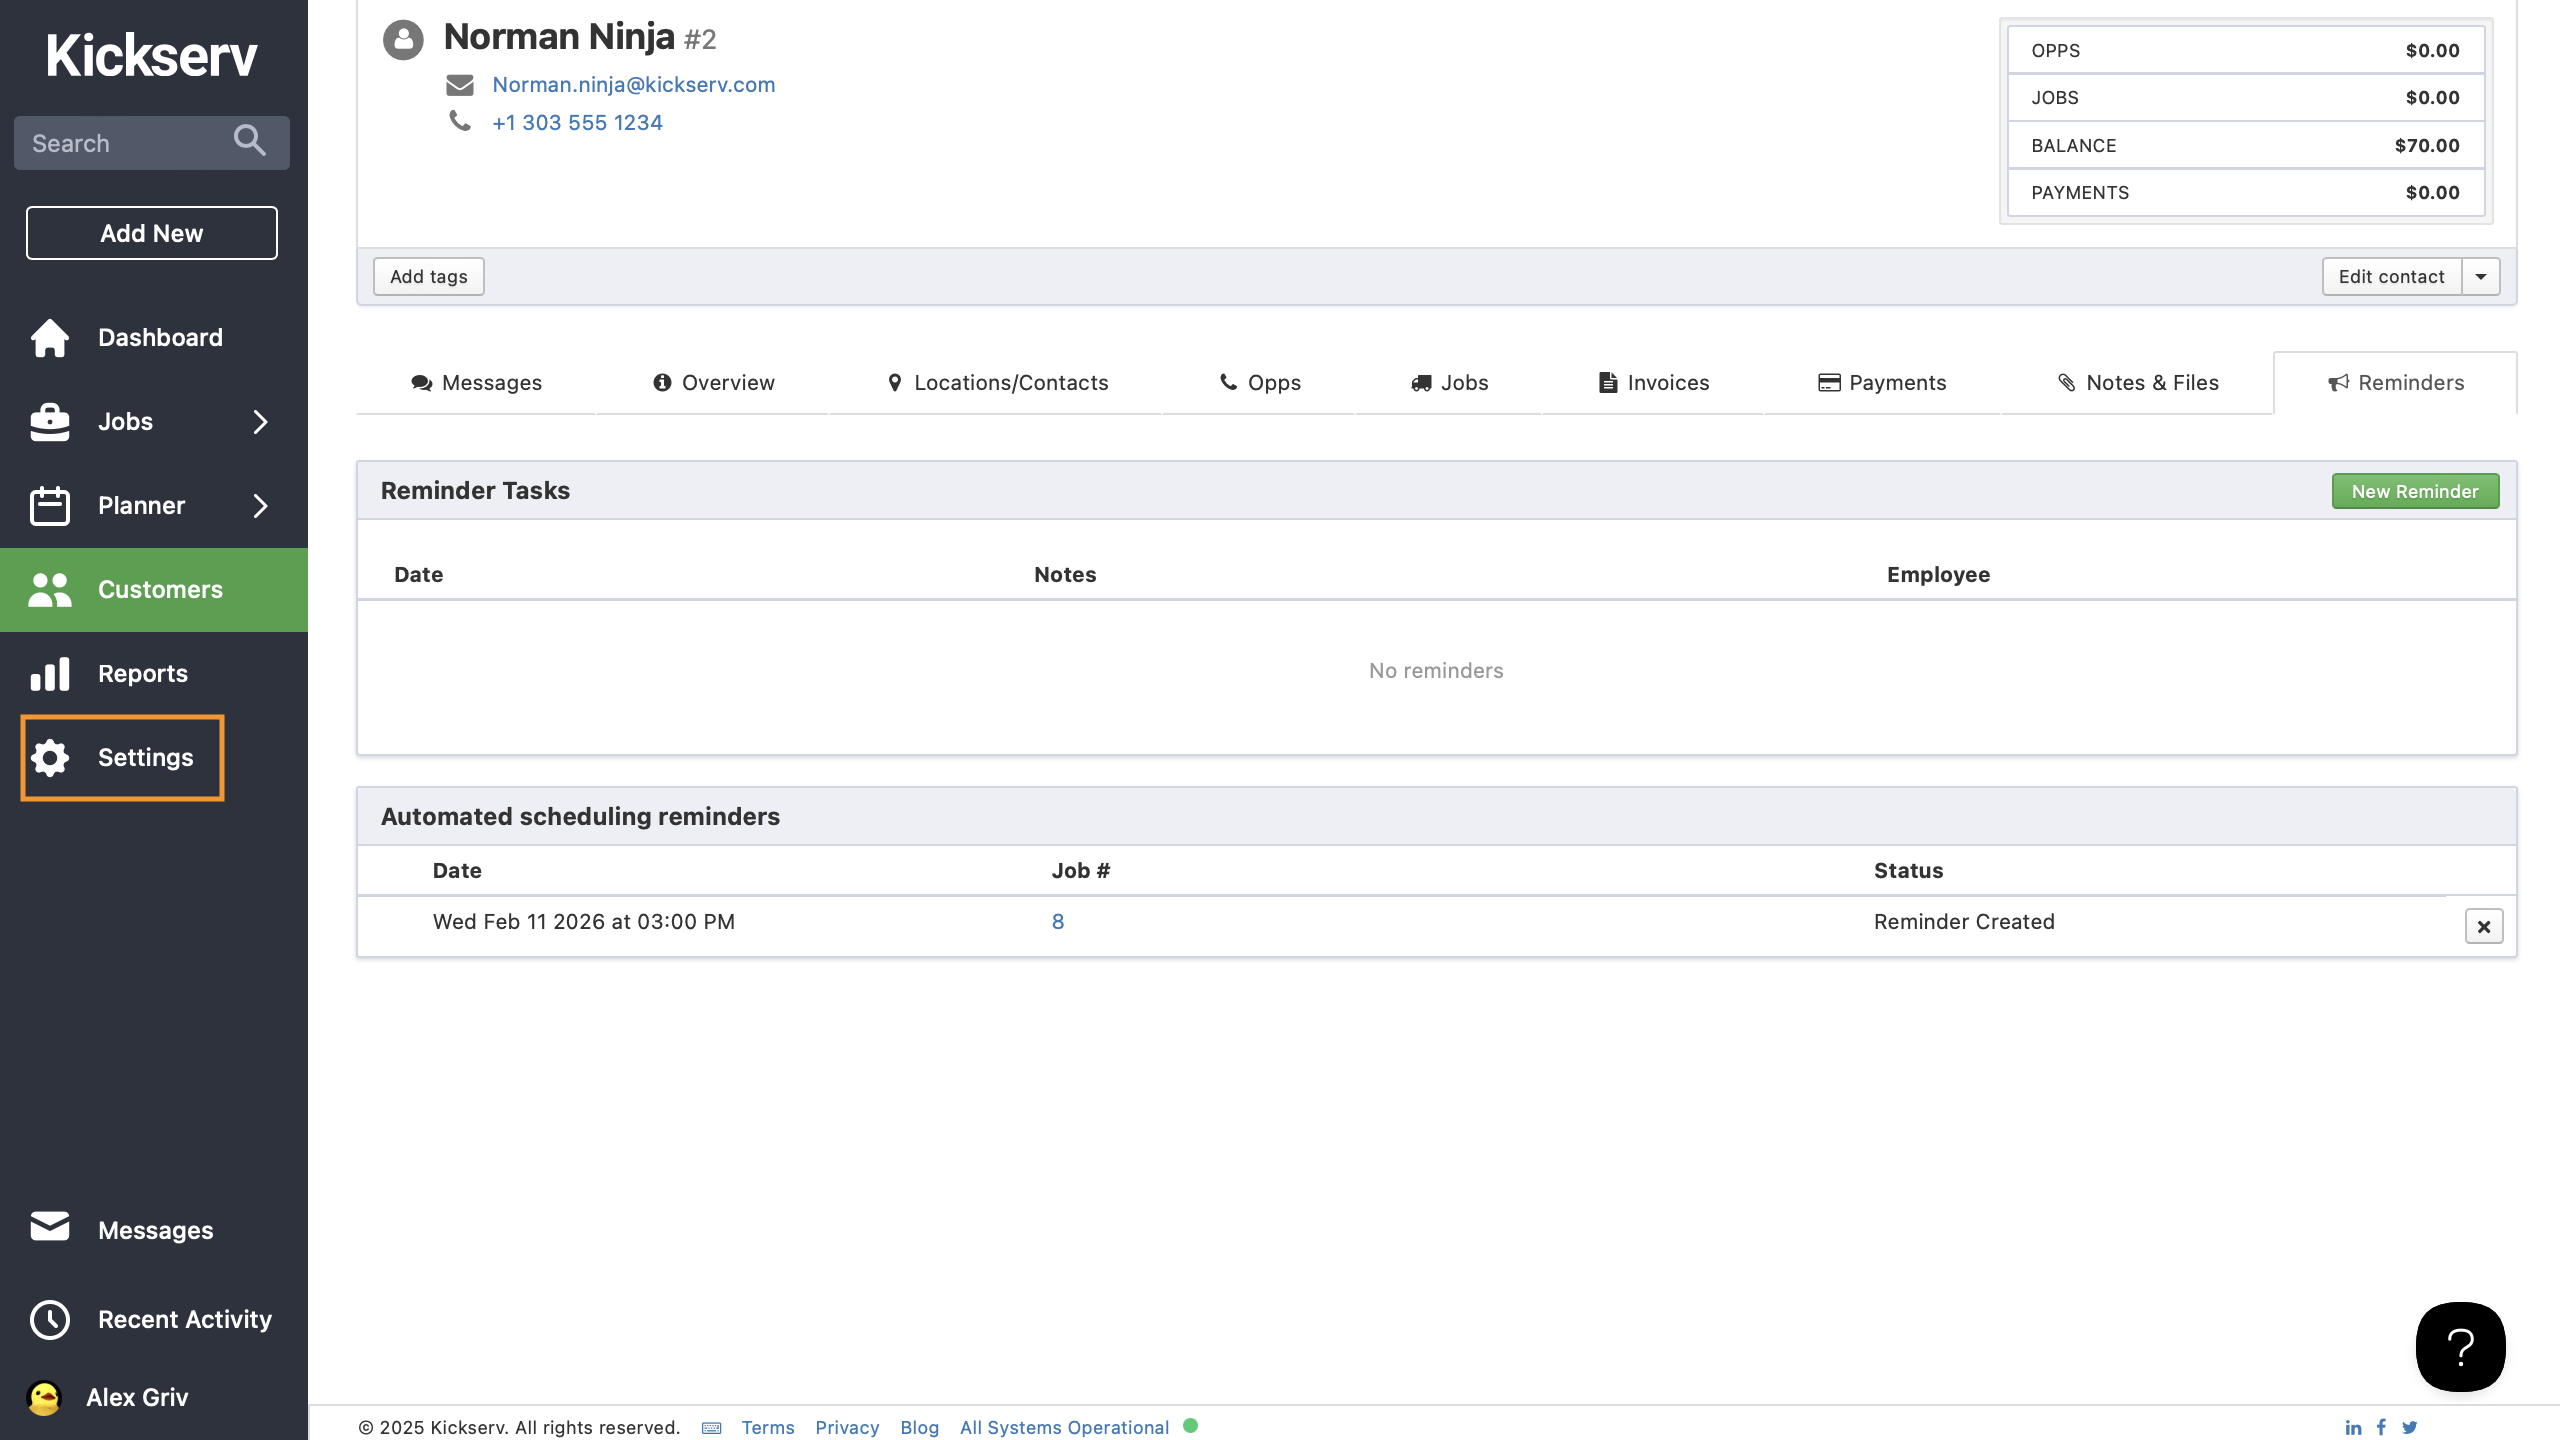Open the help question mark bubble

point(2460,1347)
